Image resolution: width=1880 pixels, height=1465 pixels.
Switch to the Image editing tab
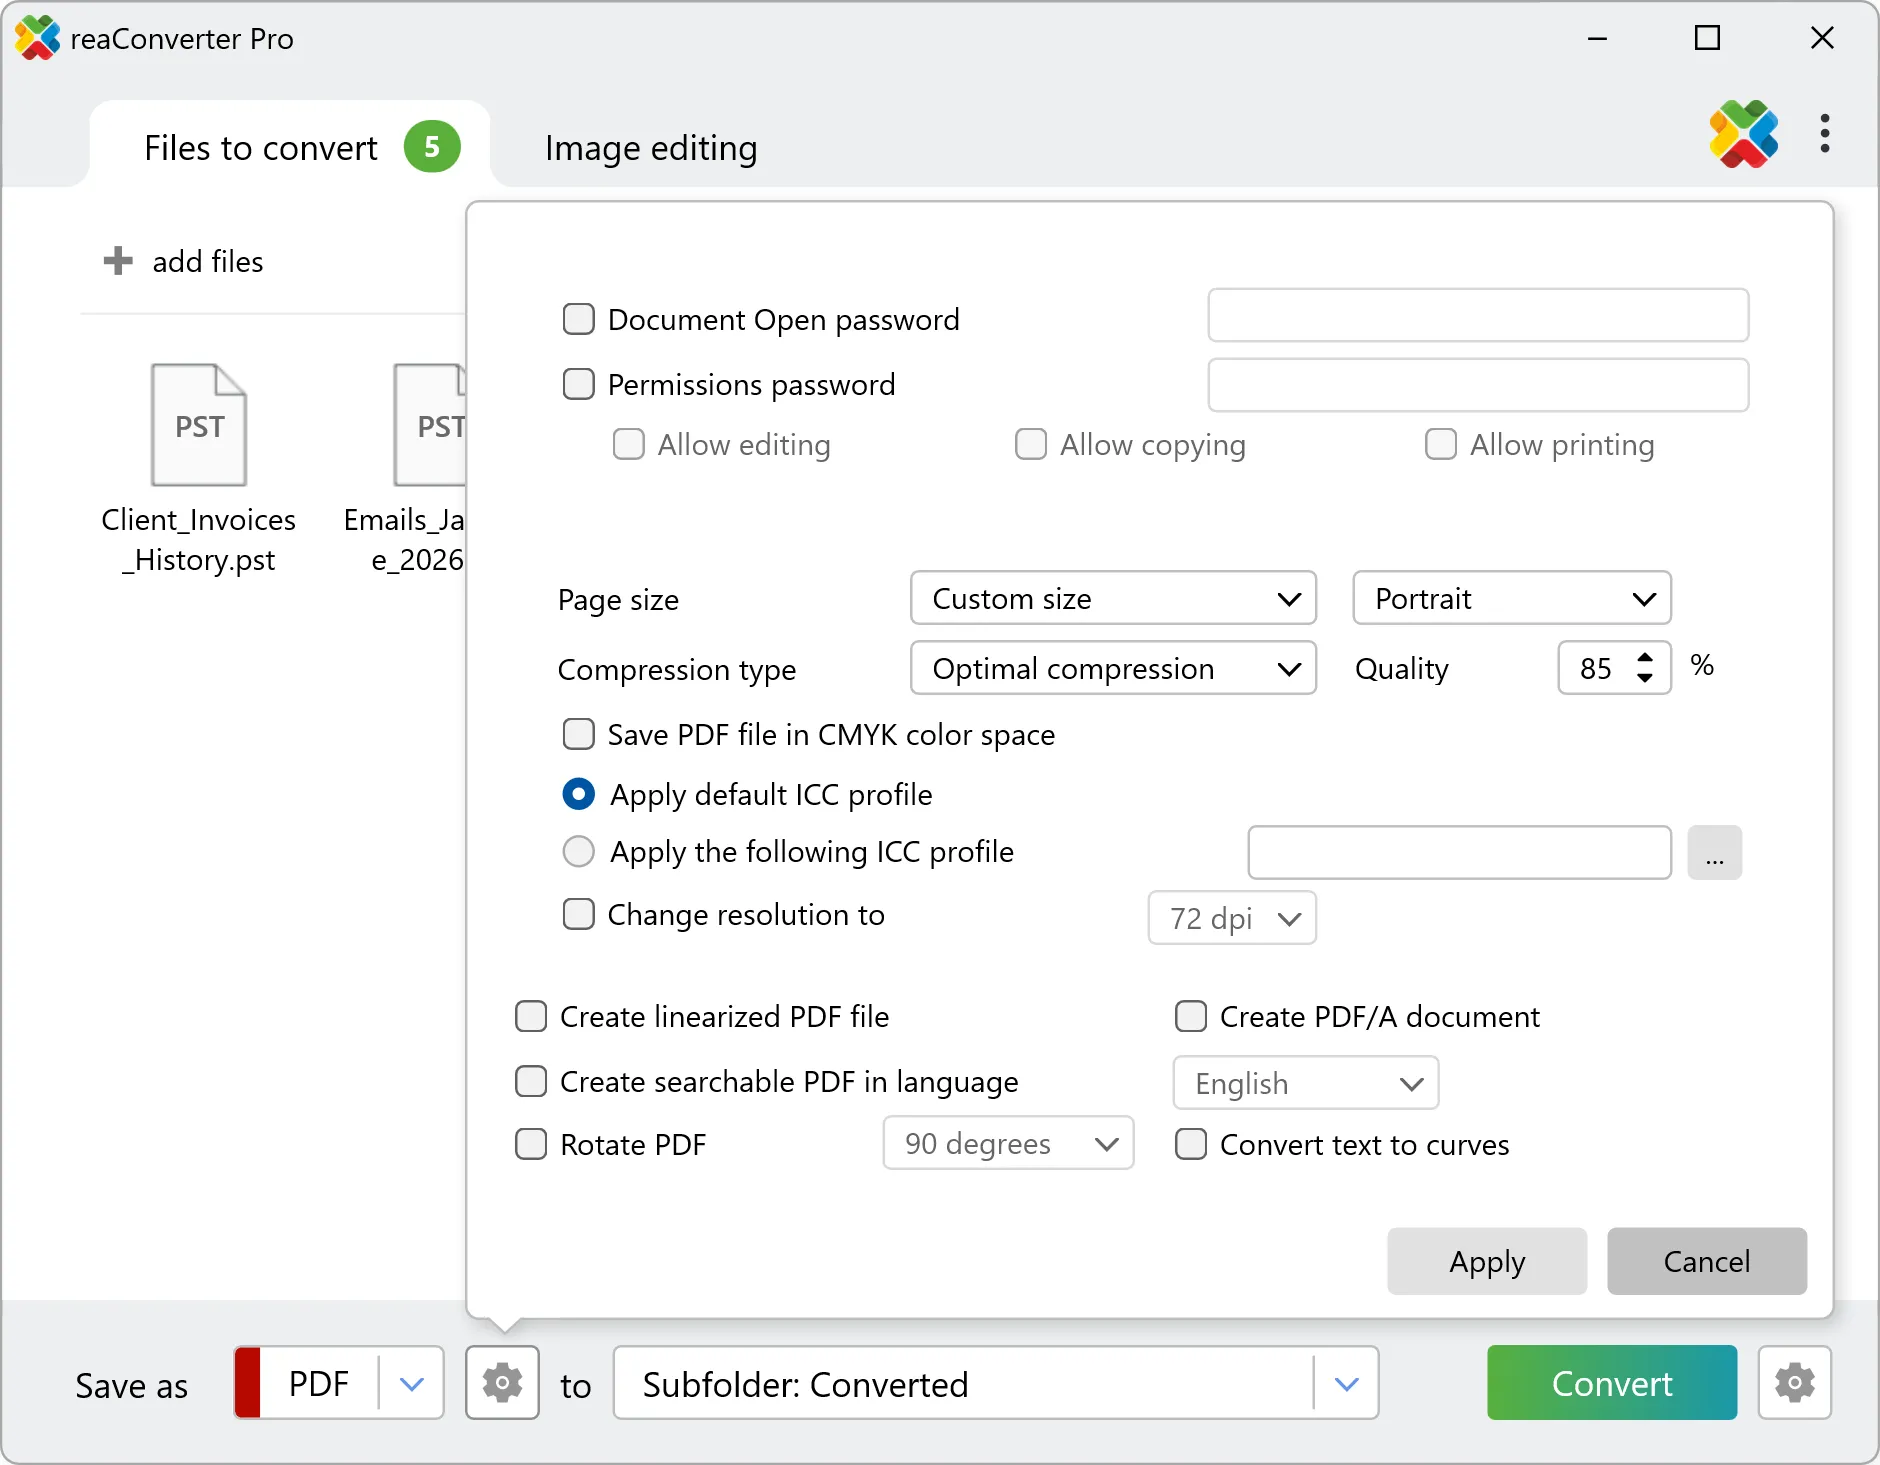tap(651, 147)
